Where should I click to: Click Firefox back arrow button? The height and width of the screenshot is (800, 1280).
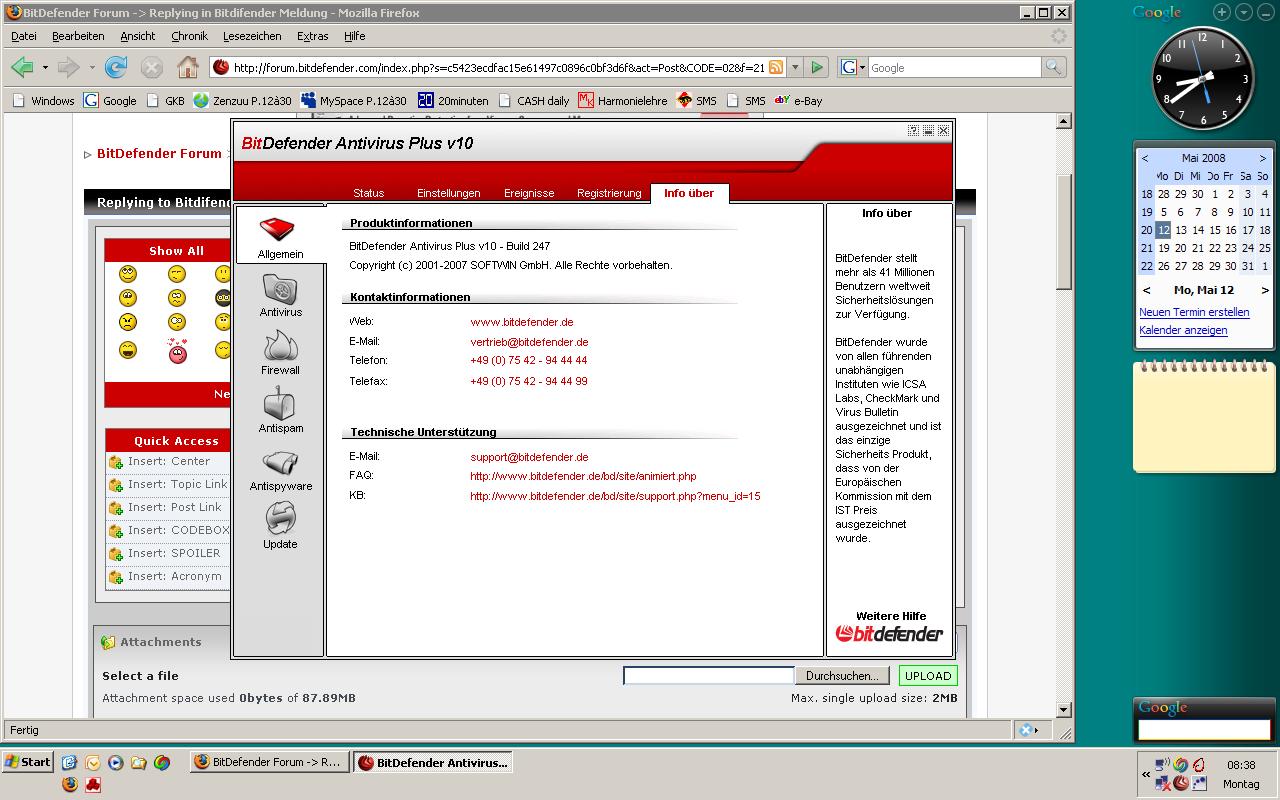[22, 67]
